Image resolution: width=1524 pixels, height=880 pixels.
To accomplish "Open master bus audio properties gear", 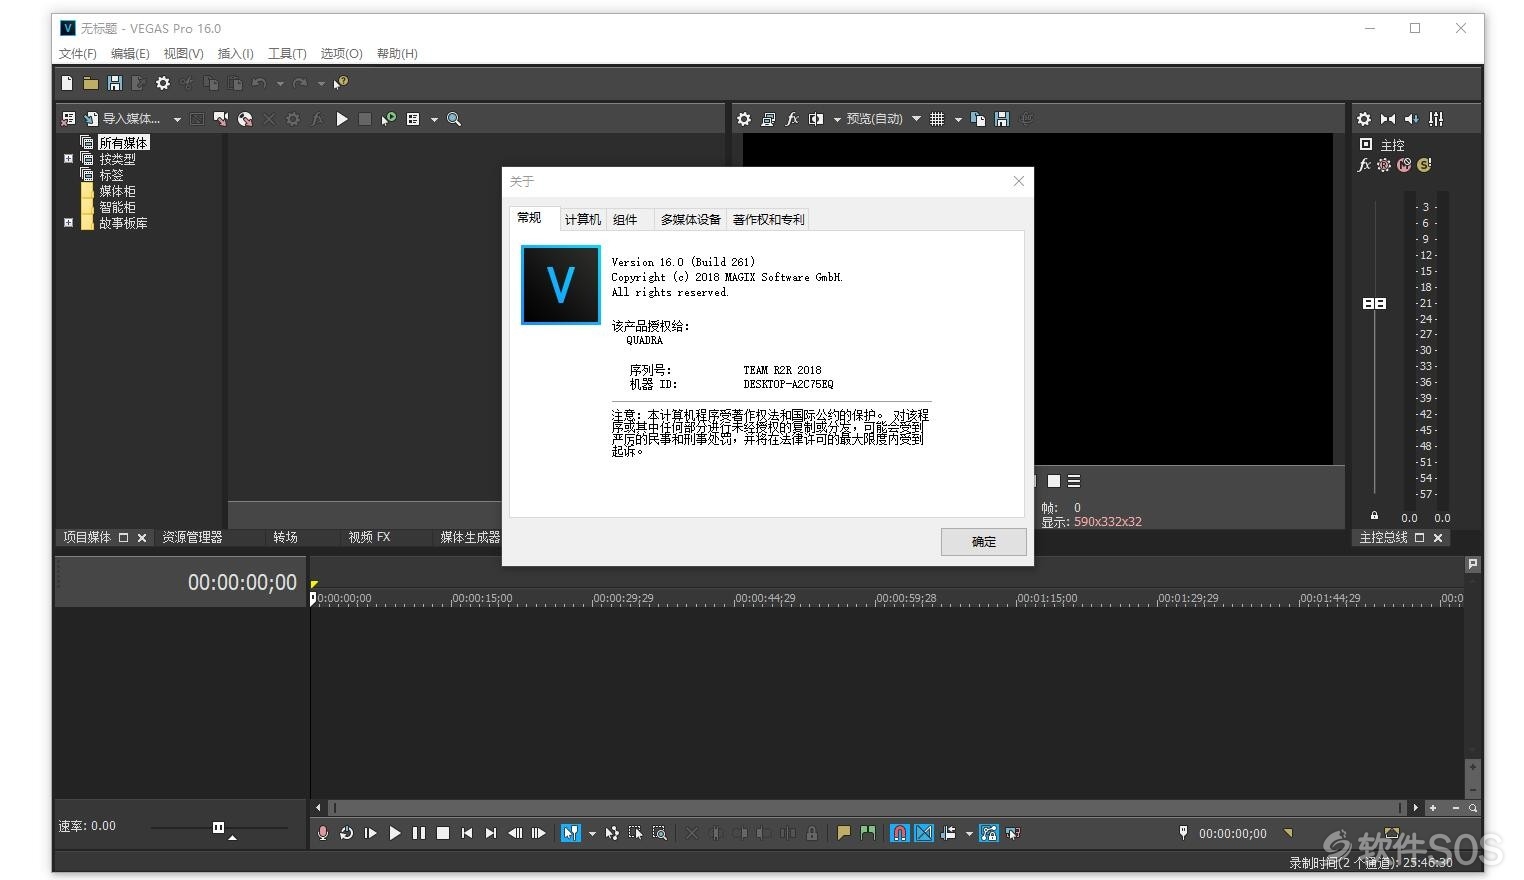I will 1364,119.
